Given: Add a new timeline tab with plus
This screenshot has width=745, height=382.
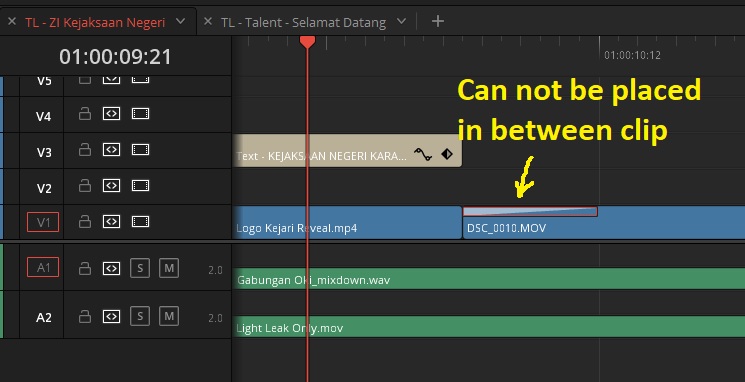Looking at the screenshot, I should tap(438, 21).
